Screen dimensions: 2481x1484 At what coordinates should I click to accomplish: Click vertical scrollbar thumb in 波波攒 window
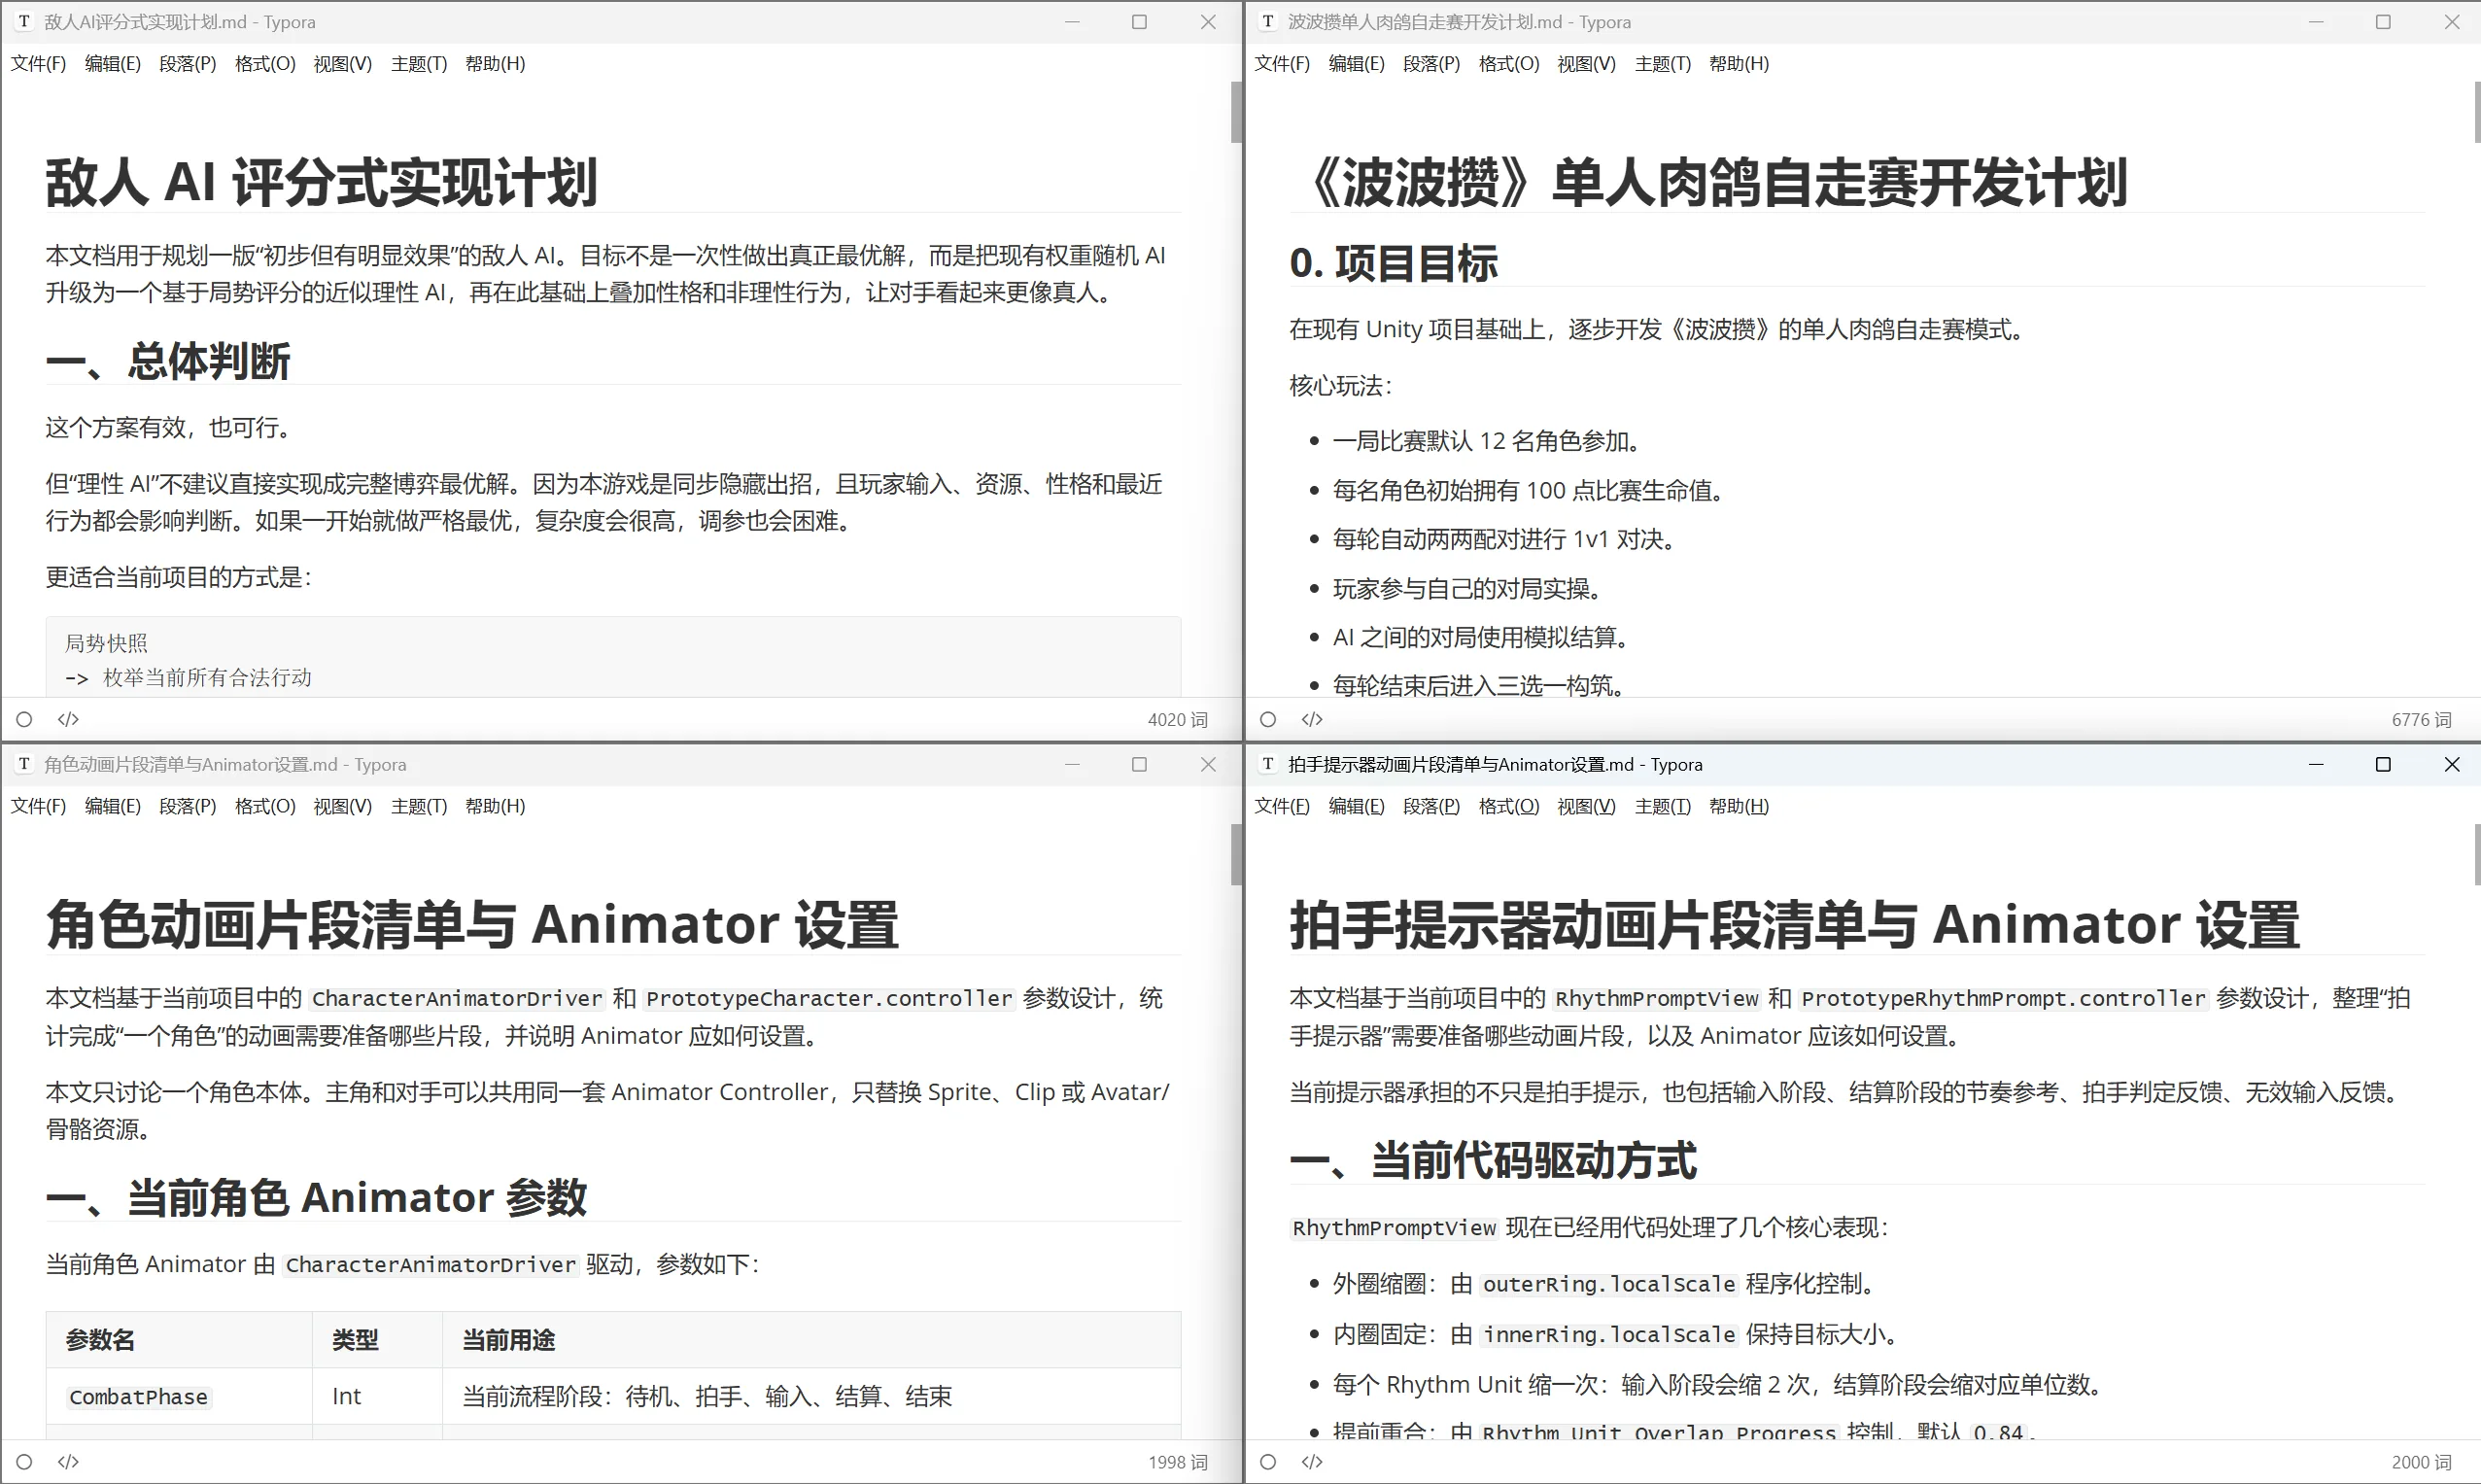pyautogui.click(x=2477, y=112)
